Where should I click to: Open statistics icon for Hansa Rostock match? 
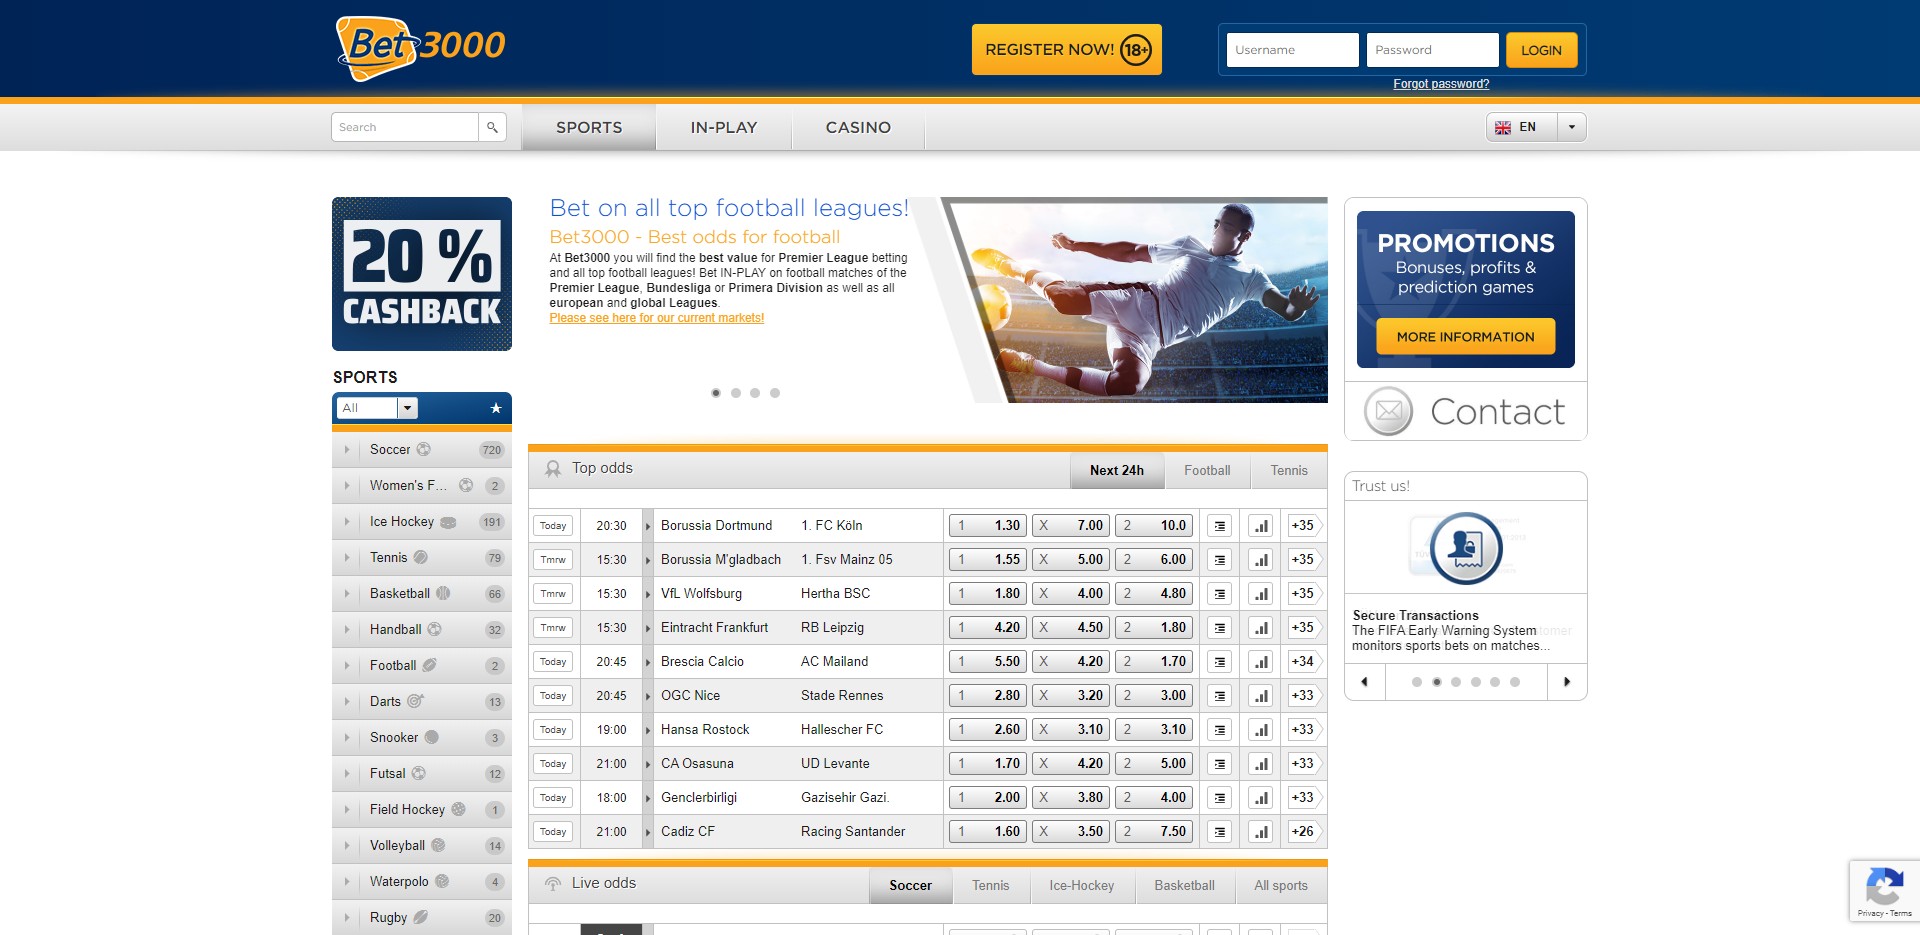pos(1260,730)
